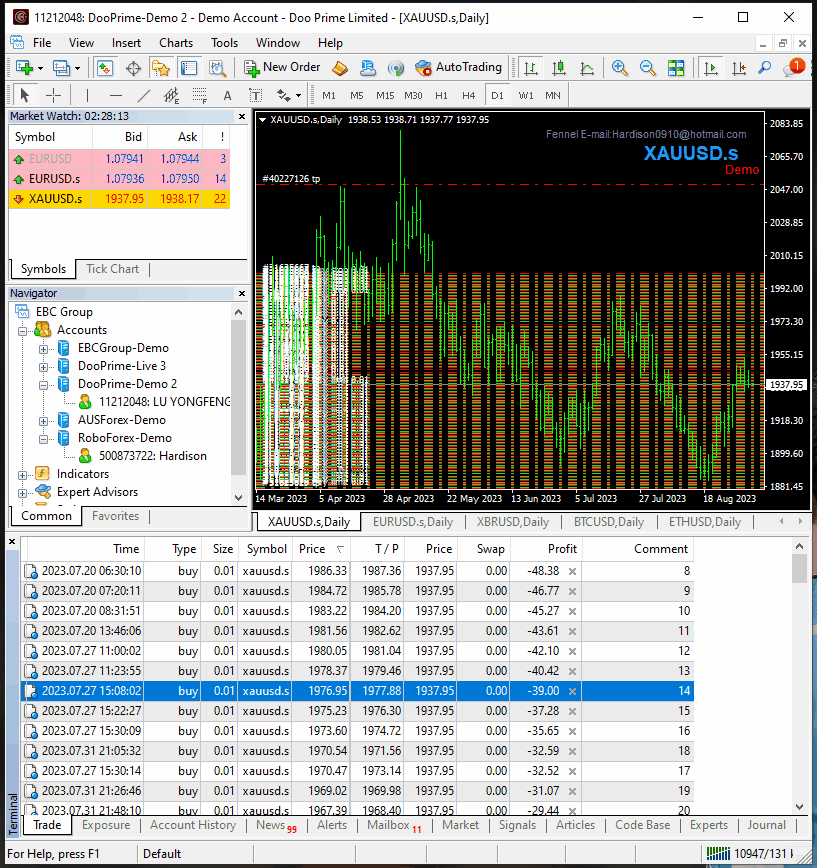Zoom out of the chart
817x868 pixels.
pyautogui.click(x=648, y=68)
